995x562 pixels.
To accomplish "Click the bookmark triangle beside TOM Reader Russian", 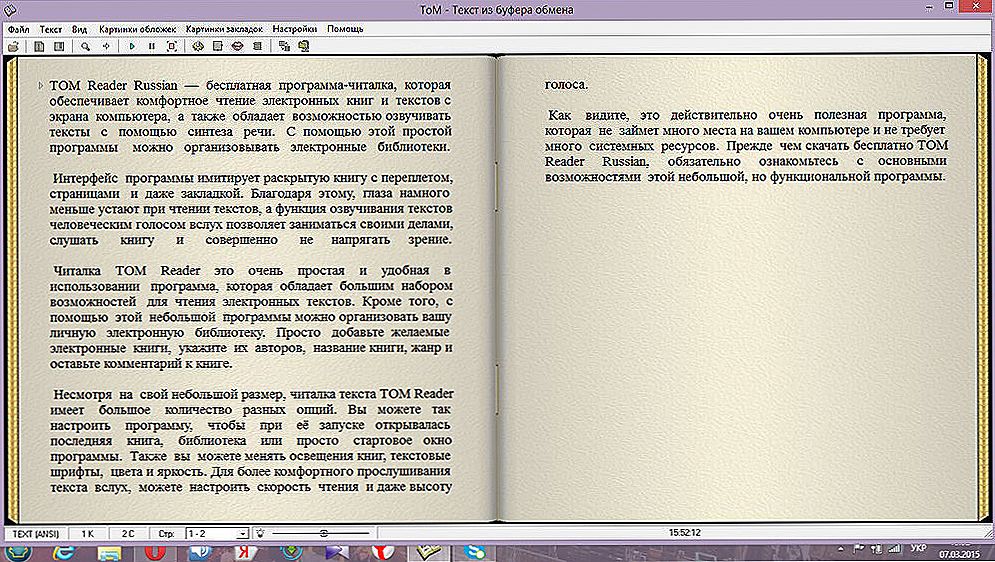I will 41,85.
